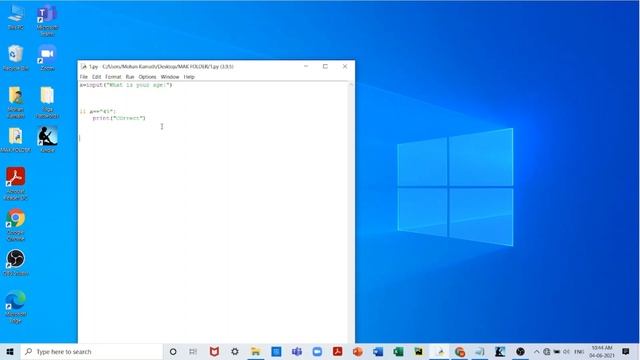The width and height of the screenshot is (640, 360).
Task: Open network status in system tray
Action: 547,351
